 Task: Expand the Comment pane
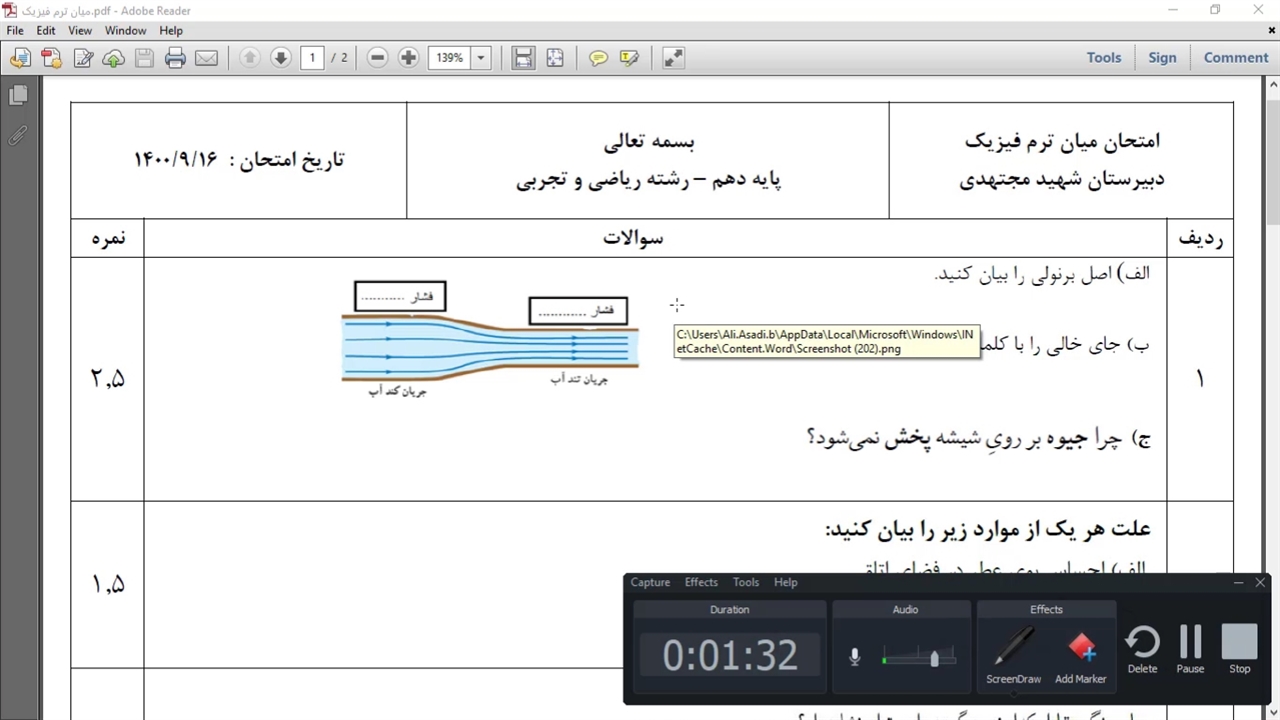pos(1235,58)
